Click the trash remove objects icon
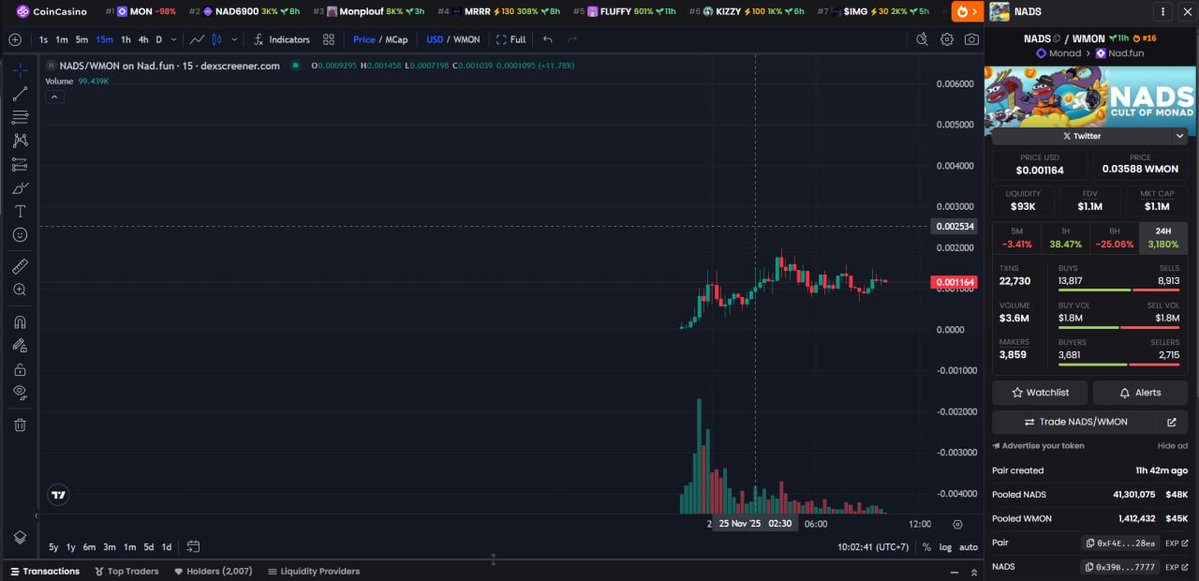Image resolution: width=1199 pixels, height=581 pixels. tap(21, 425)
